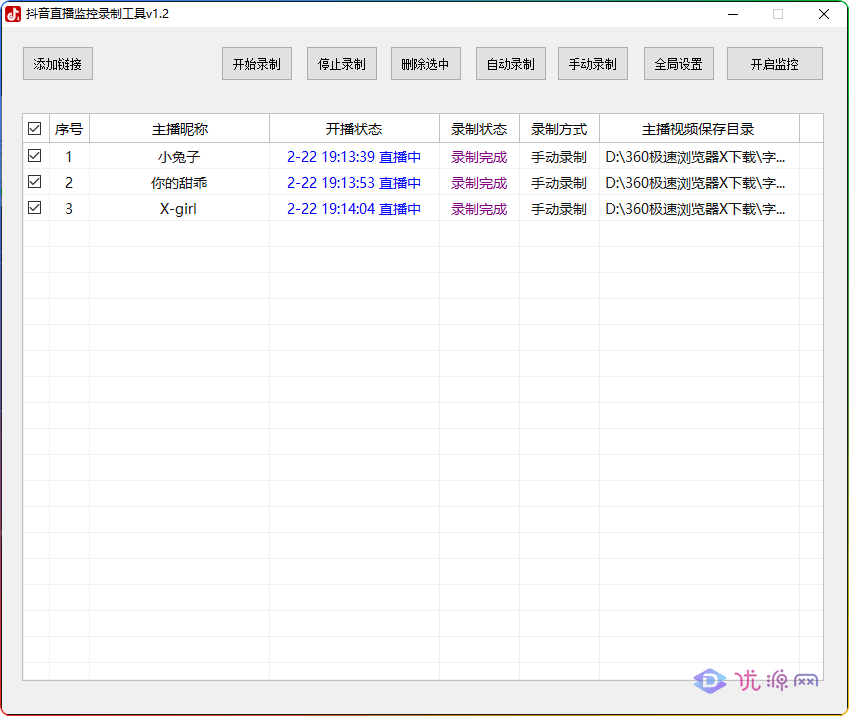Viewport: 849px width, 716px height.
Task: Switch to 自动录制 mode
Action: [x=511, y=64]
